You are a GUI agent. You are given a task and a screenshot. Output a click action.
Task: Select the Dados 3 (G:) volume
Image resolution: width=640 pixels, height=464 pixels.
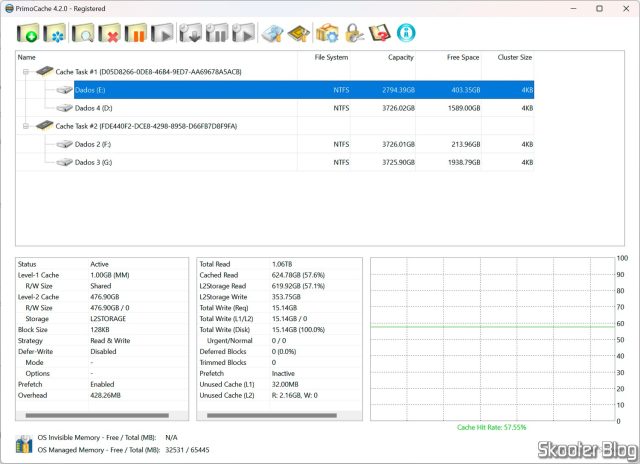tap(304, 162)
